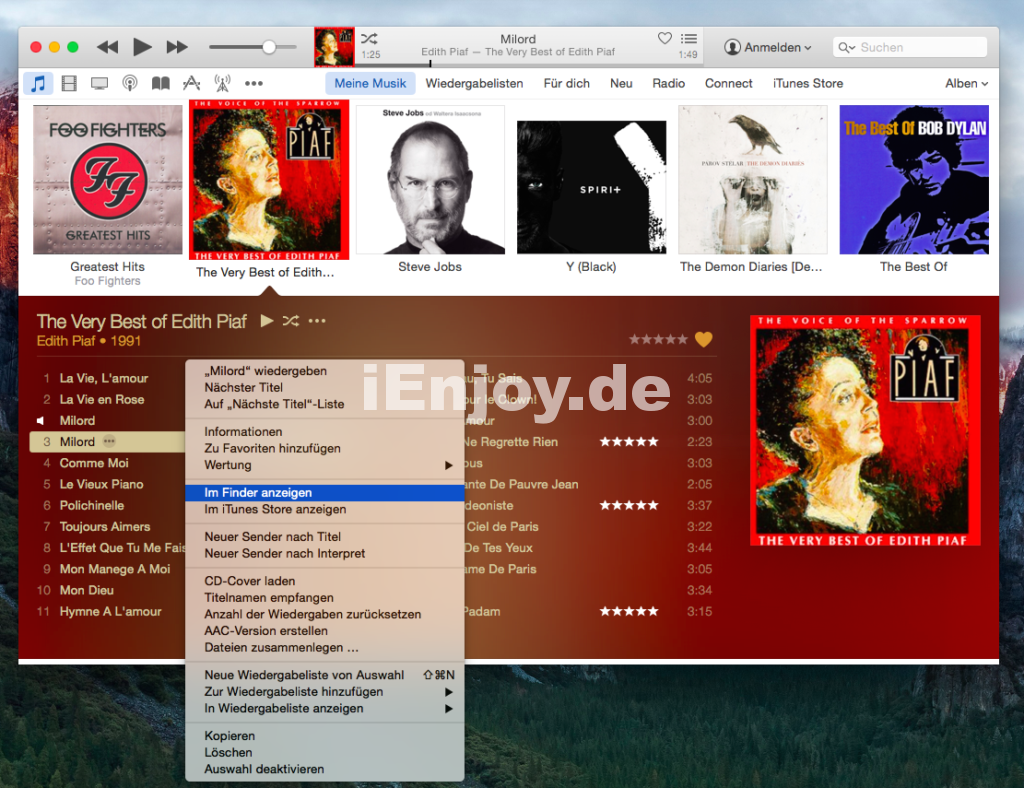Open the Connect tab
Viewport: 1024px width, 788px height.
tap(728, 83)
